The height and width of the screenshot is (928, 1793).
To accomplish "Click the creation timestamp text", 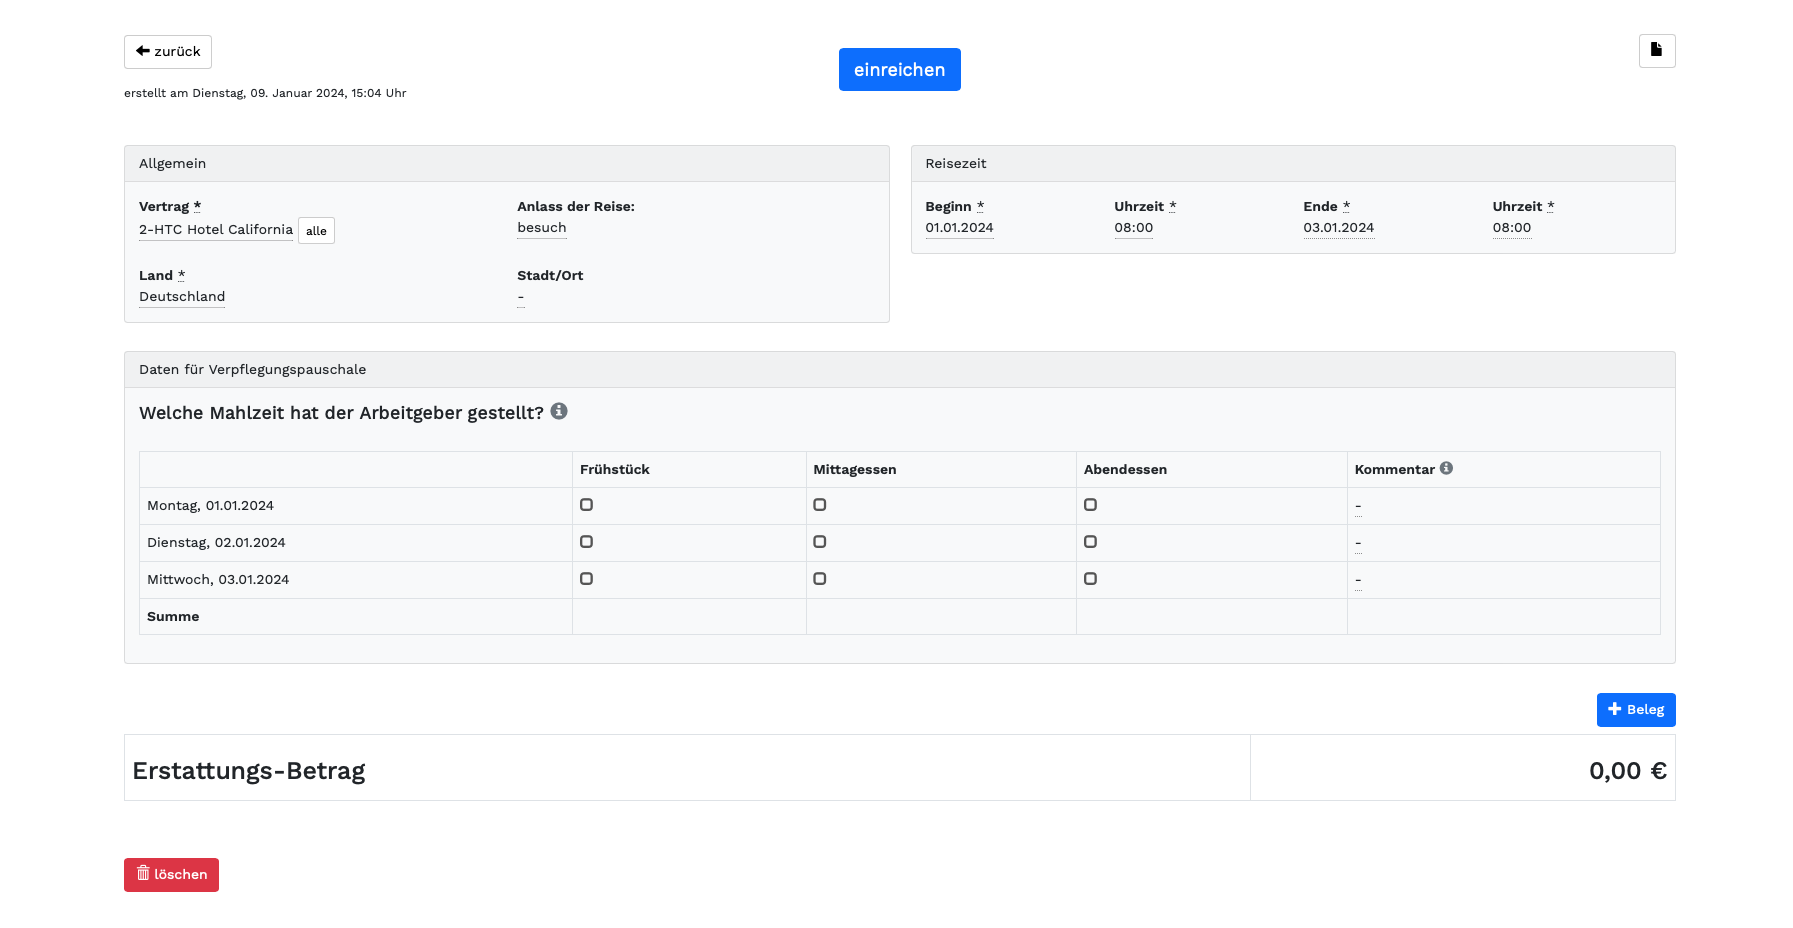I will point(265,93).
